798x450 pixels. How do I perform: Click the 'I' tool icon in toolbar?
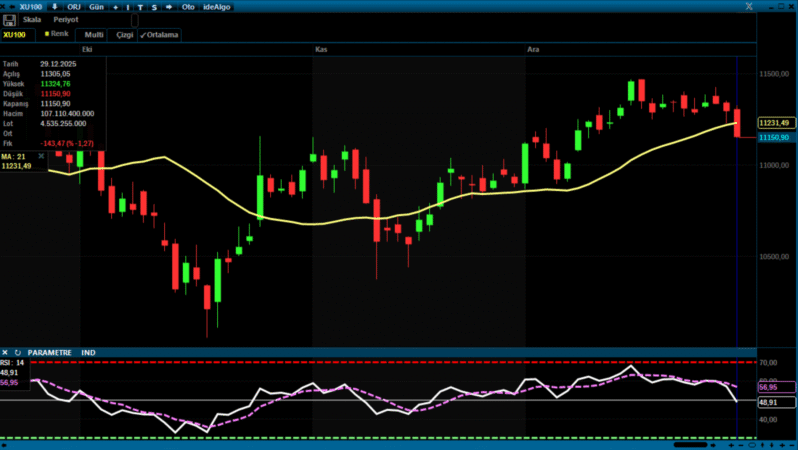click(128, 6)
